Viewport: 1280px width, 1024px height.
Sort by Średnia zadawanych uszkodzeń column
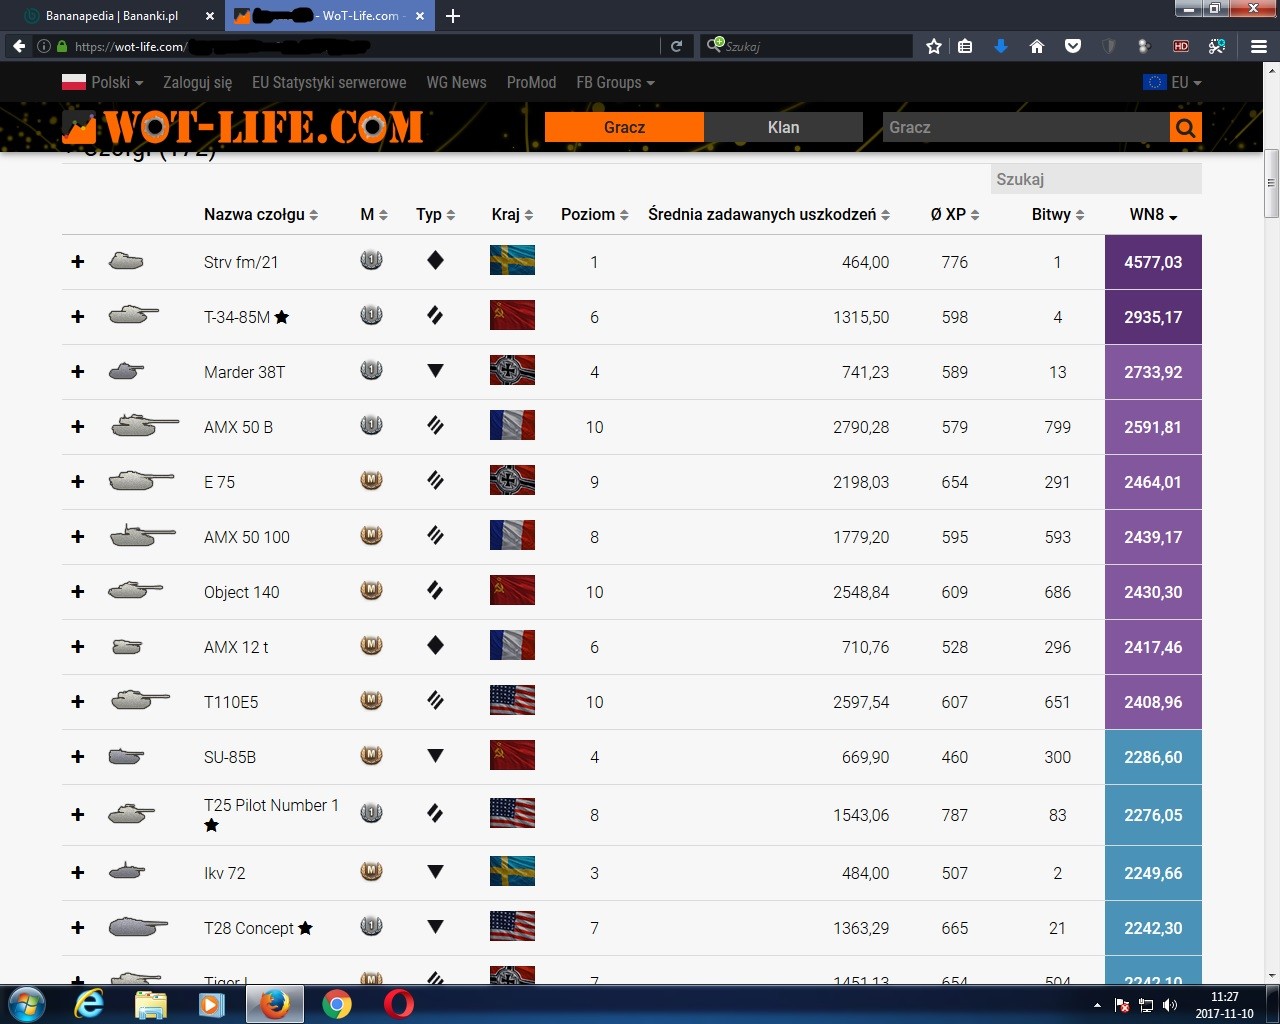tap(769, 214)
